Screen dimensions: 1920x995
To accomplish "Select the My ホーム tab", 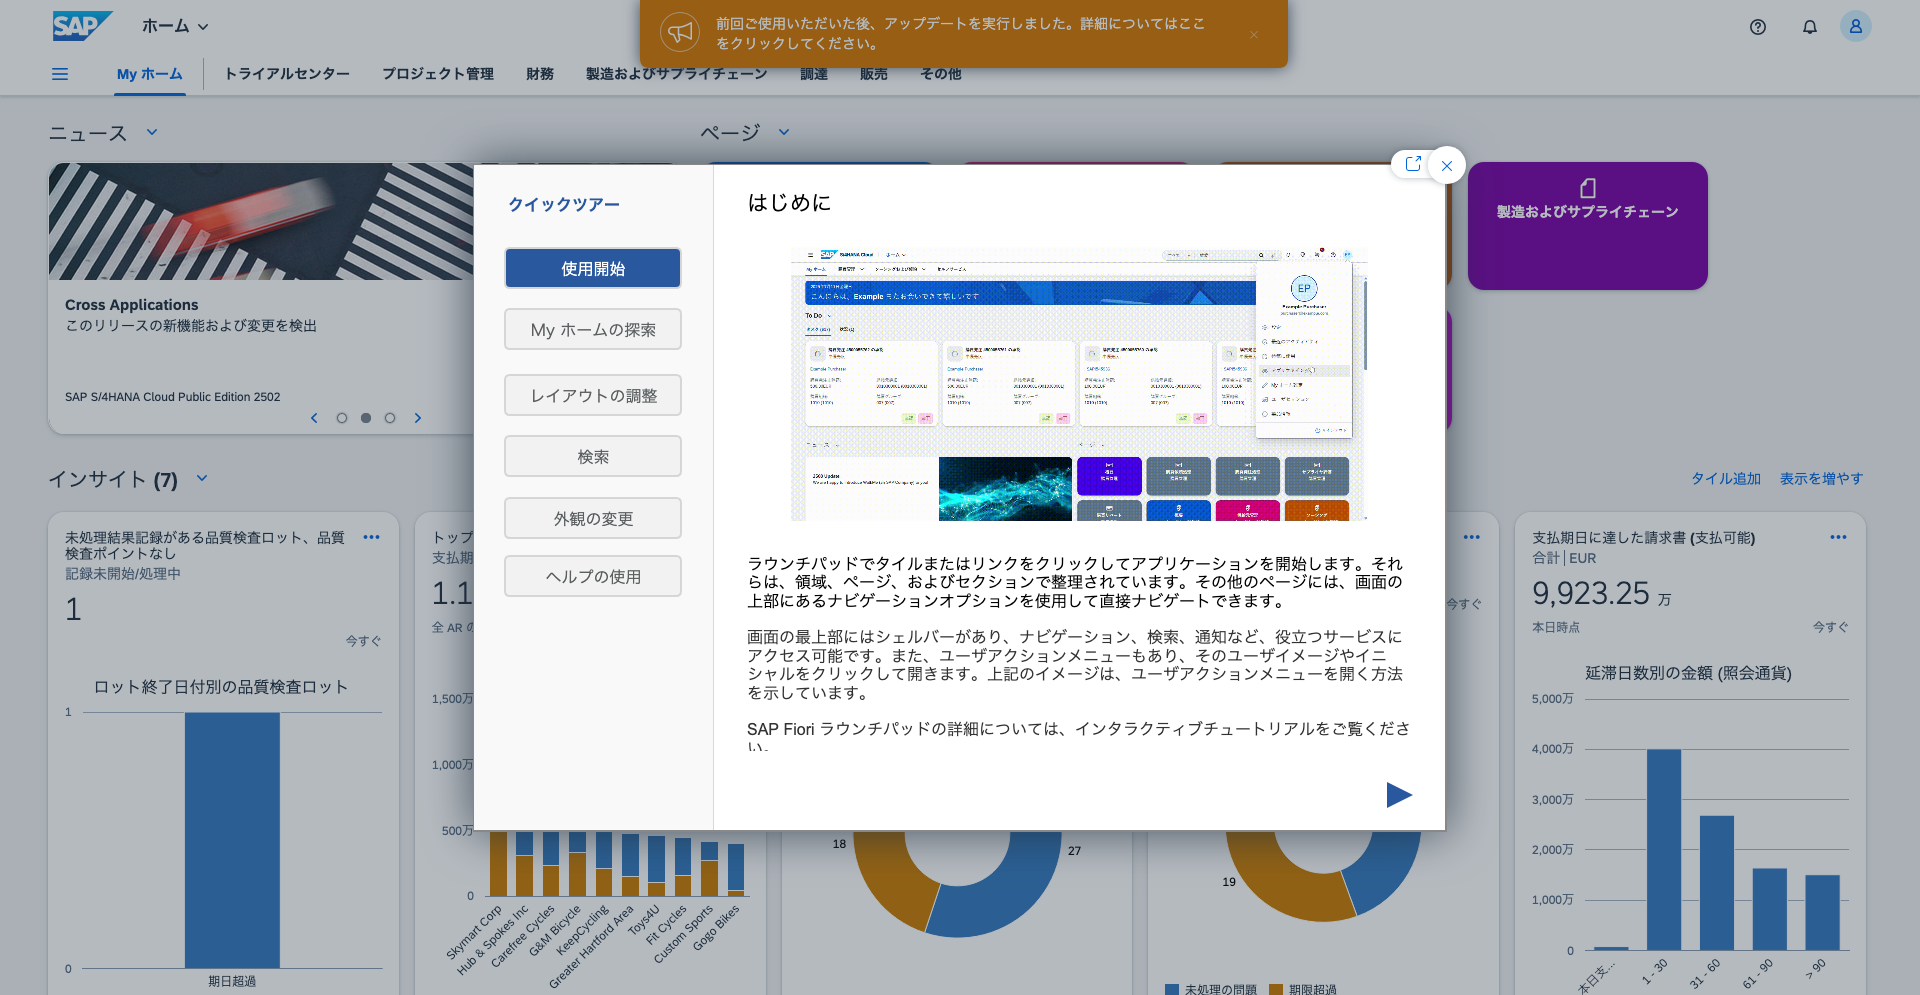I will pyautogui.click(x=150, y=74).
